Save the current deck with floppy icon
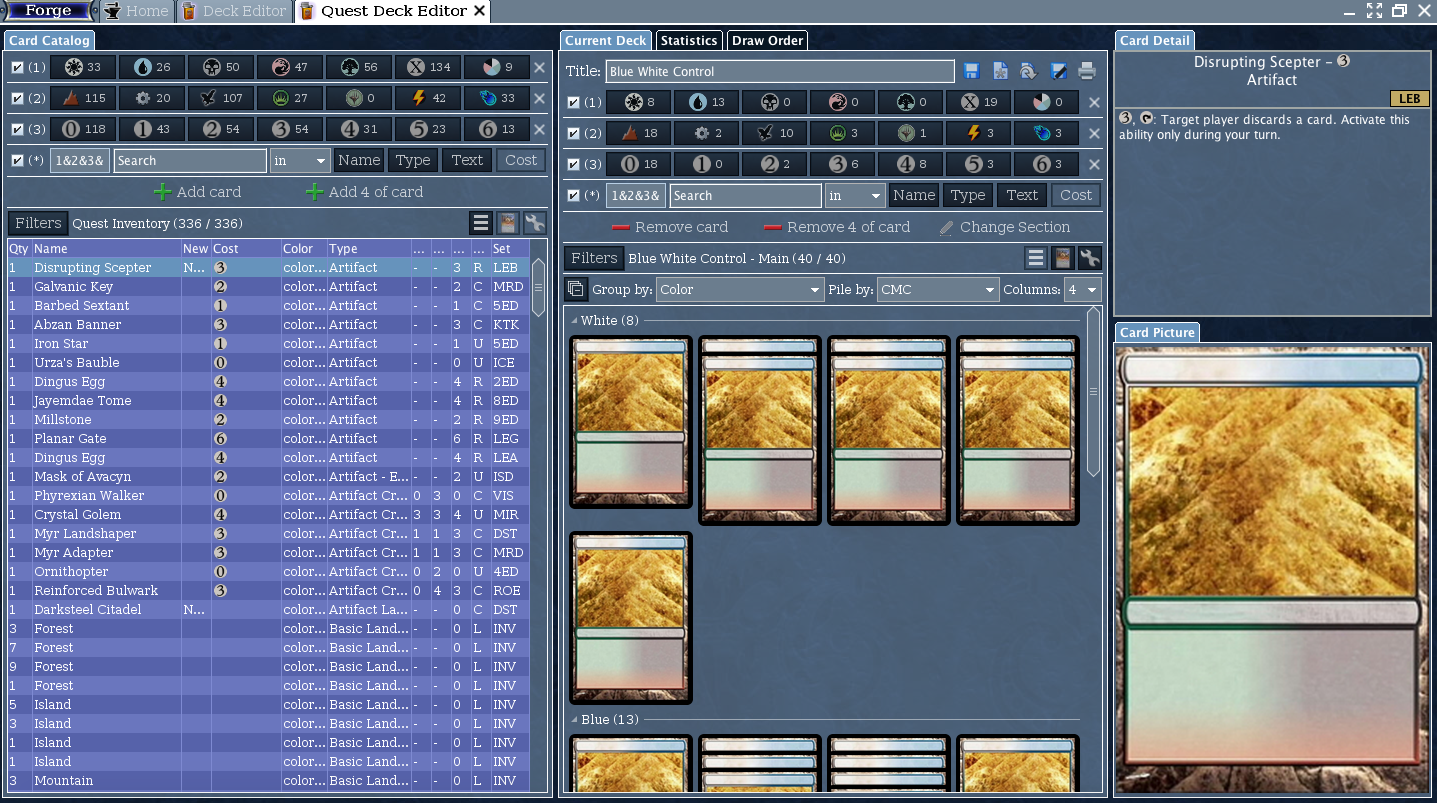Viewport: 1437px width, 803px height. tap(971, 72)
